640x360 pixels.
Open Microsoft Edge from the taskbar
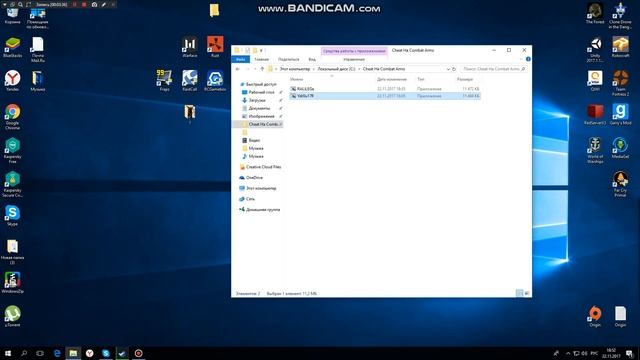coord(57,353)
